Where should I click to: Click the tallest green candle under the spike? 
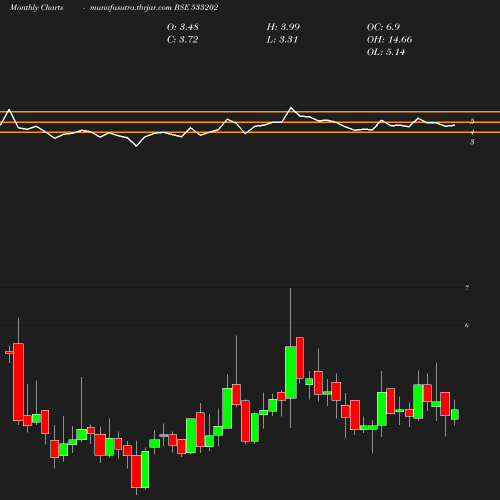[291, 372]
